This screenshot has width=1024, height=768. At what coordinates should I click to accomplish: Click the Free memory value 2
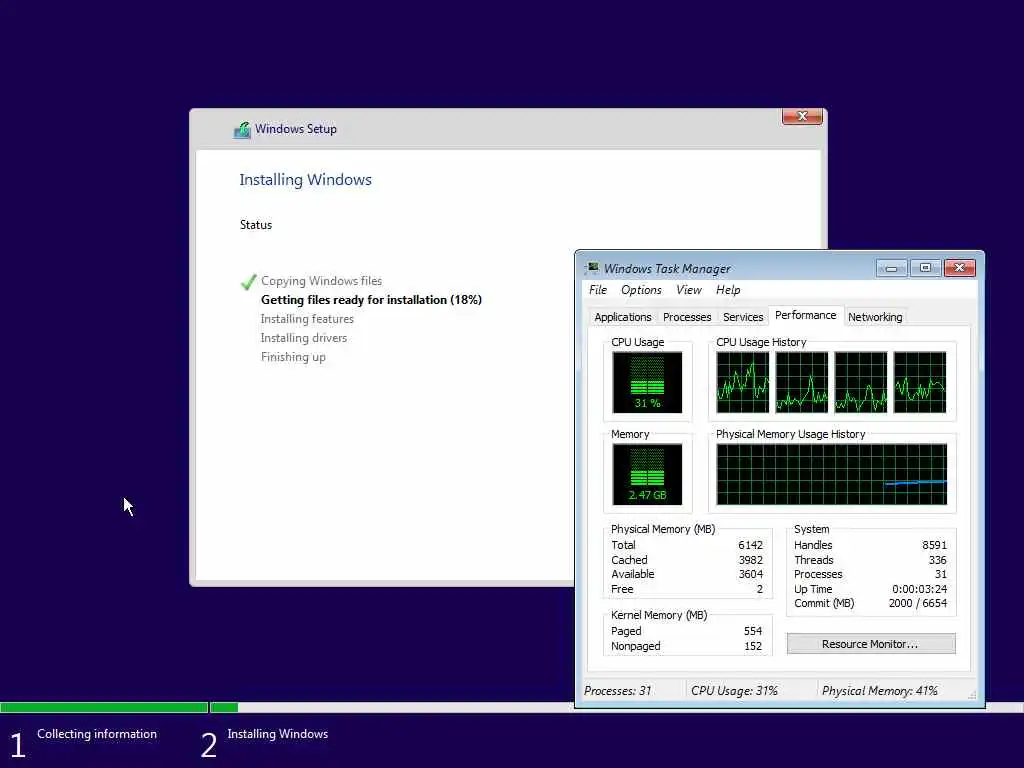760,589
